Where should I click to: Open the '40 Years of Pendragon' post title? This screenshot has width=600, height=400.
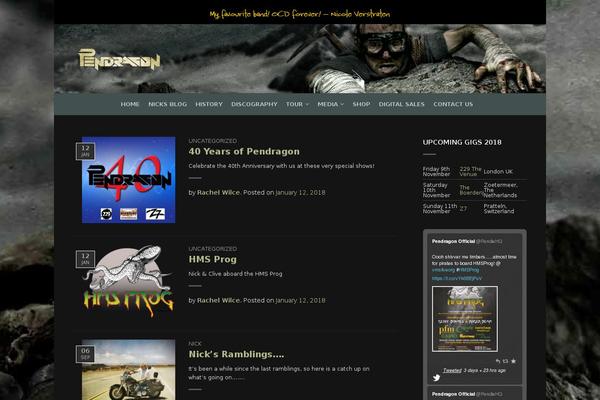point(244,152)
